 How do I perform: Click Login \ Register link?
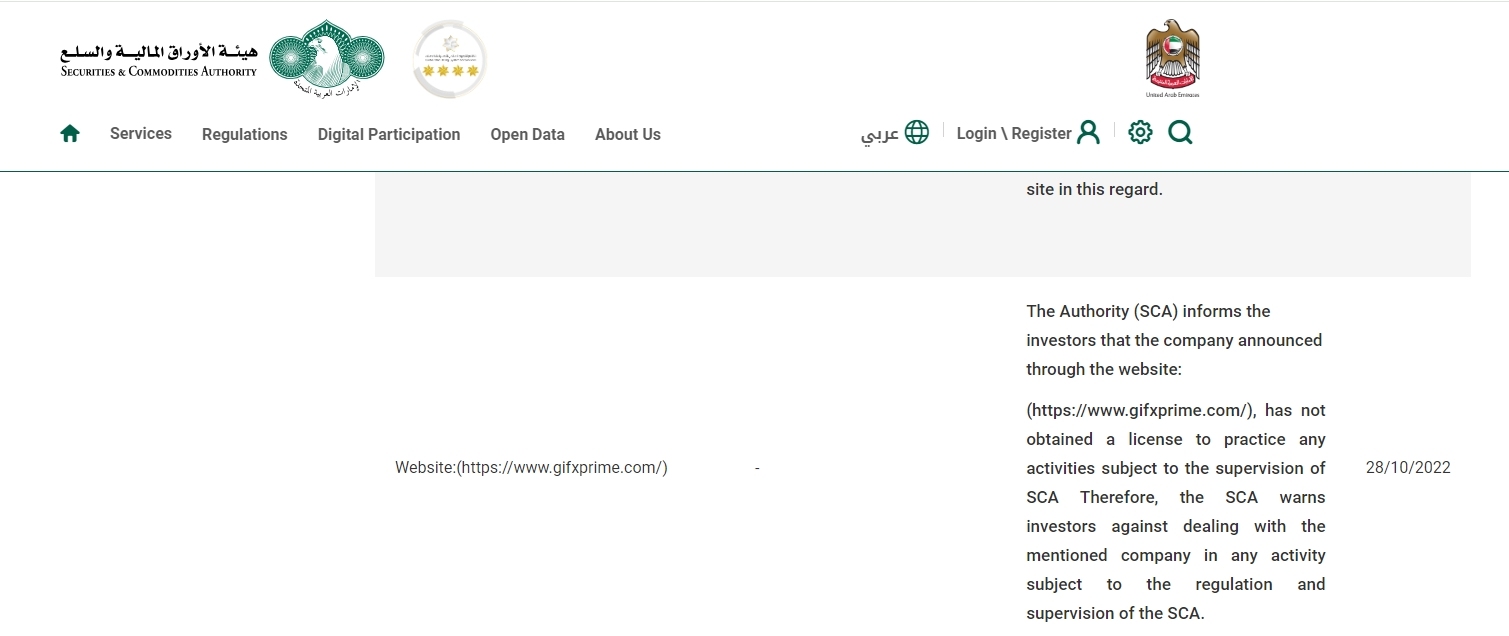[1014, 133]
